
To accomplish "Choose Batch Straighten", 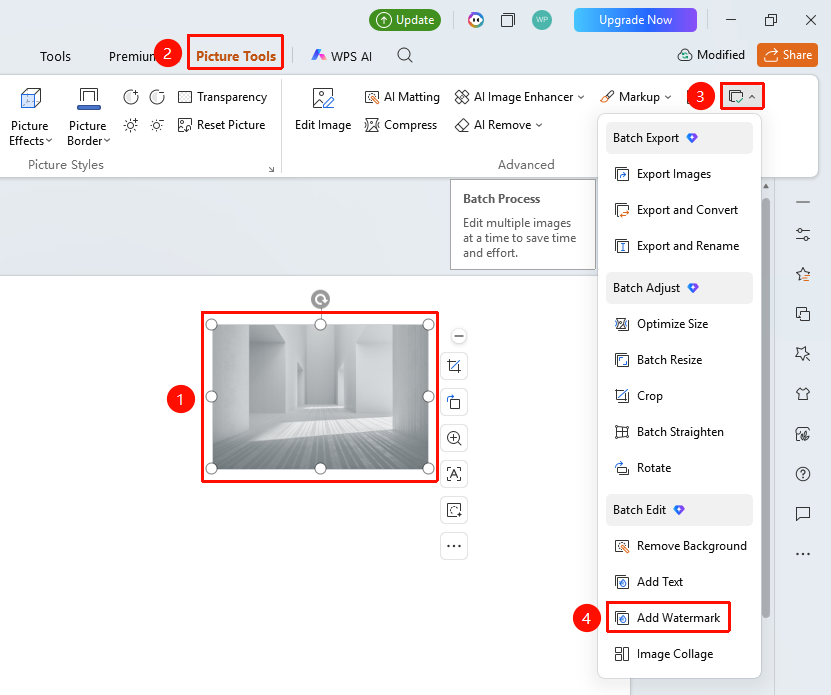I will coord(679,432).
